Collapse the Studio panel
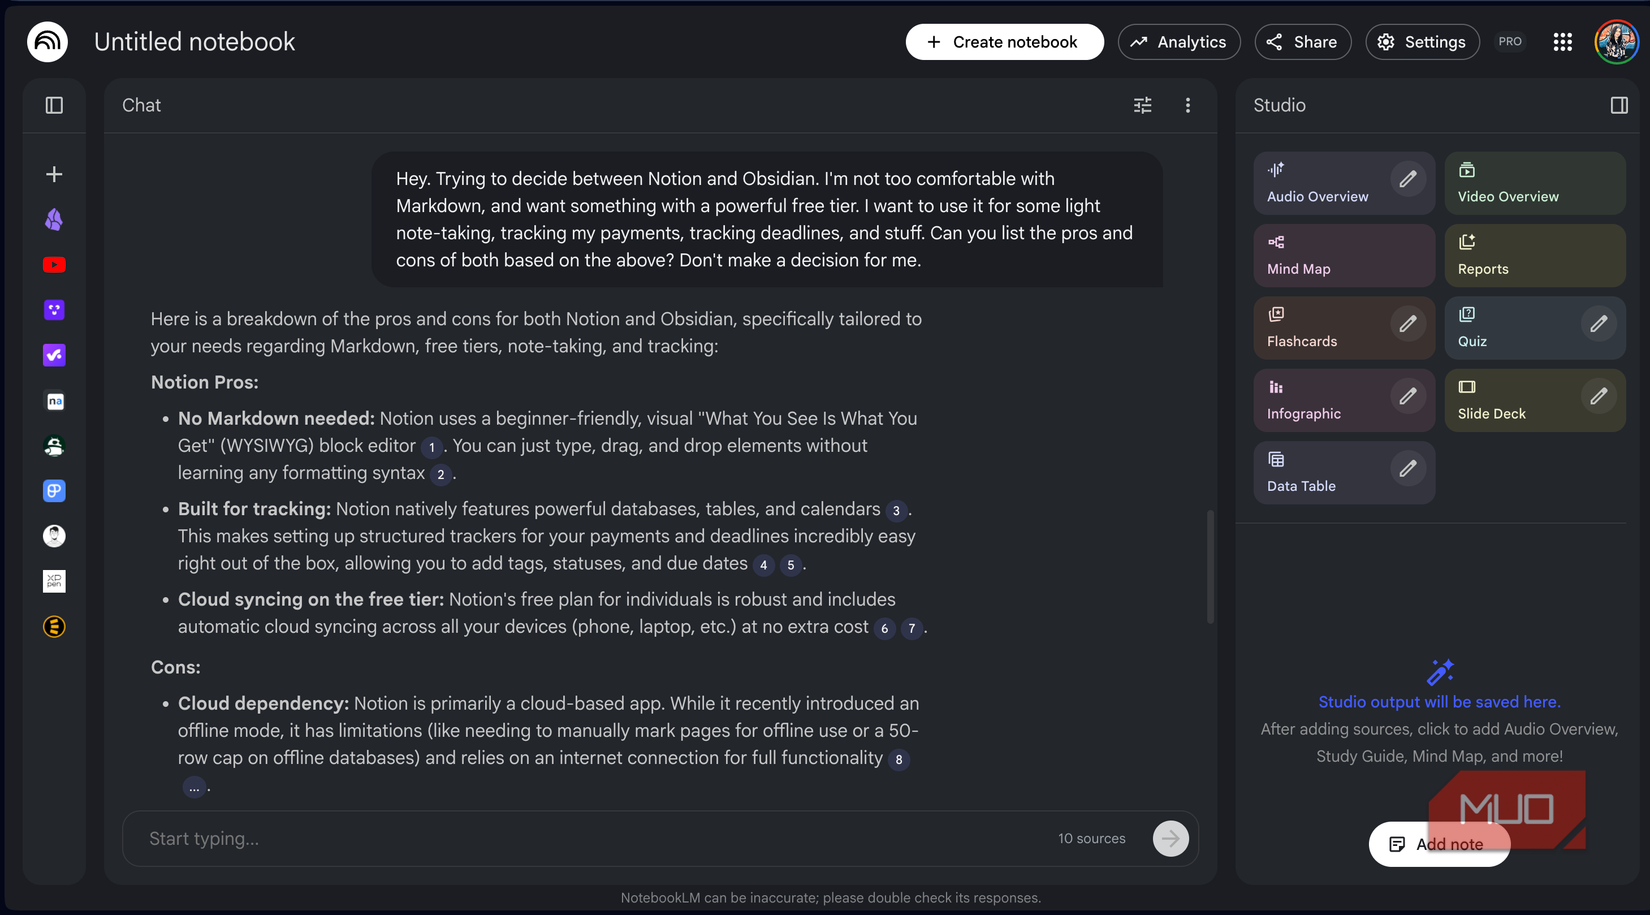This screenshot has height=915, width=1650. (x=1619, y=105)
